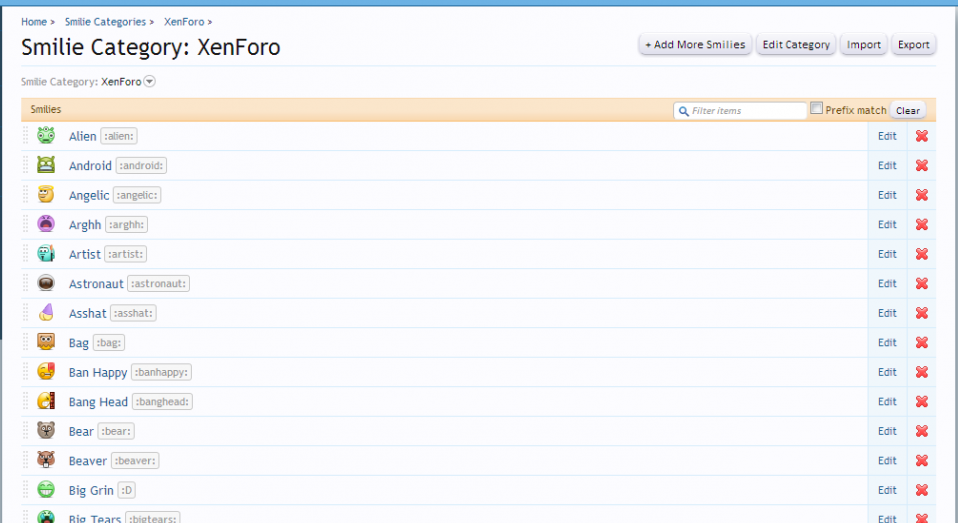
Task: Click the :D code label
Action: click(126, 490)
